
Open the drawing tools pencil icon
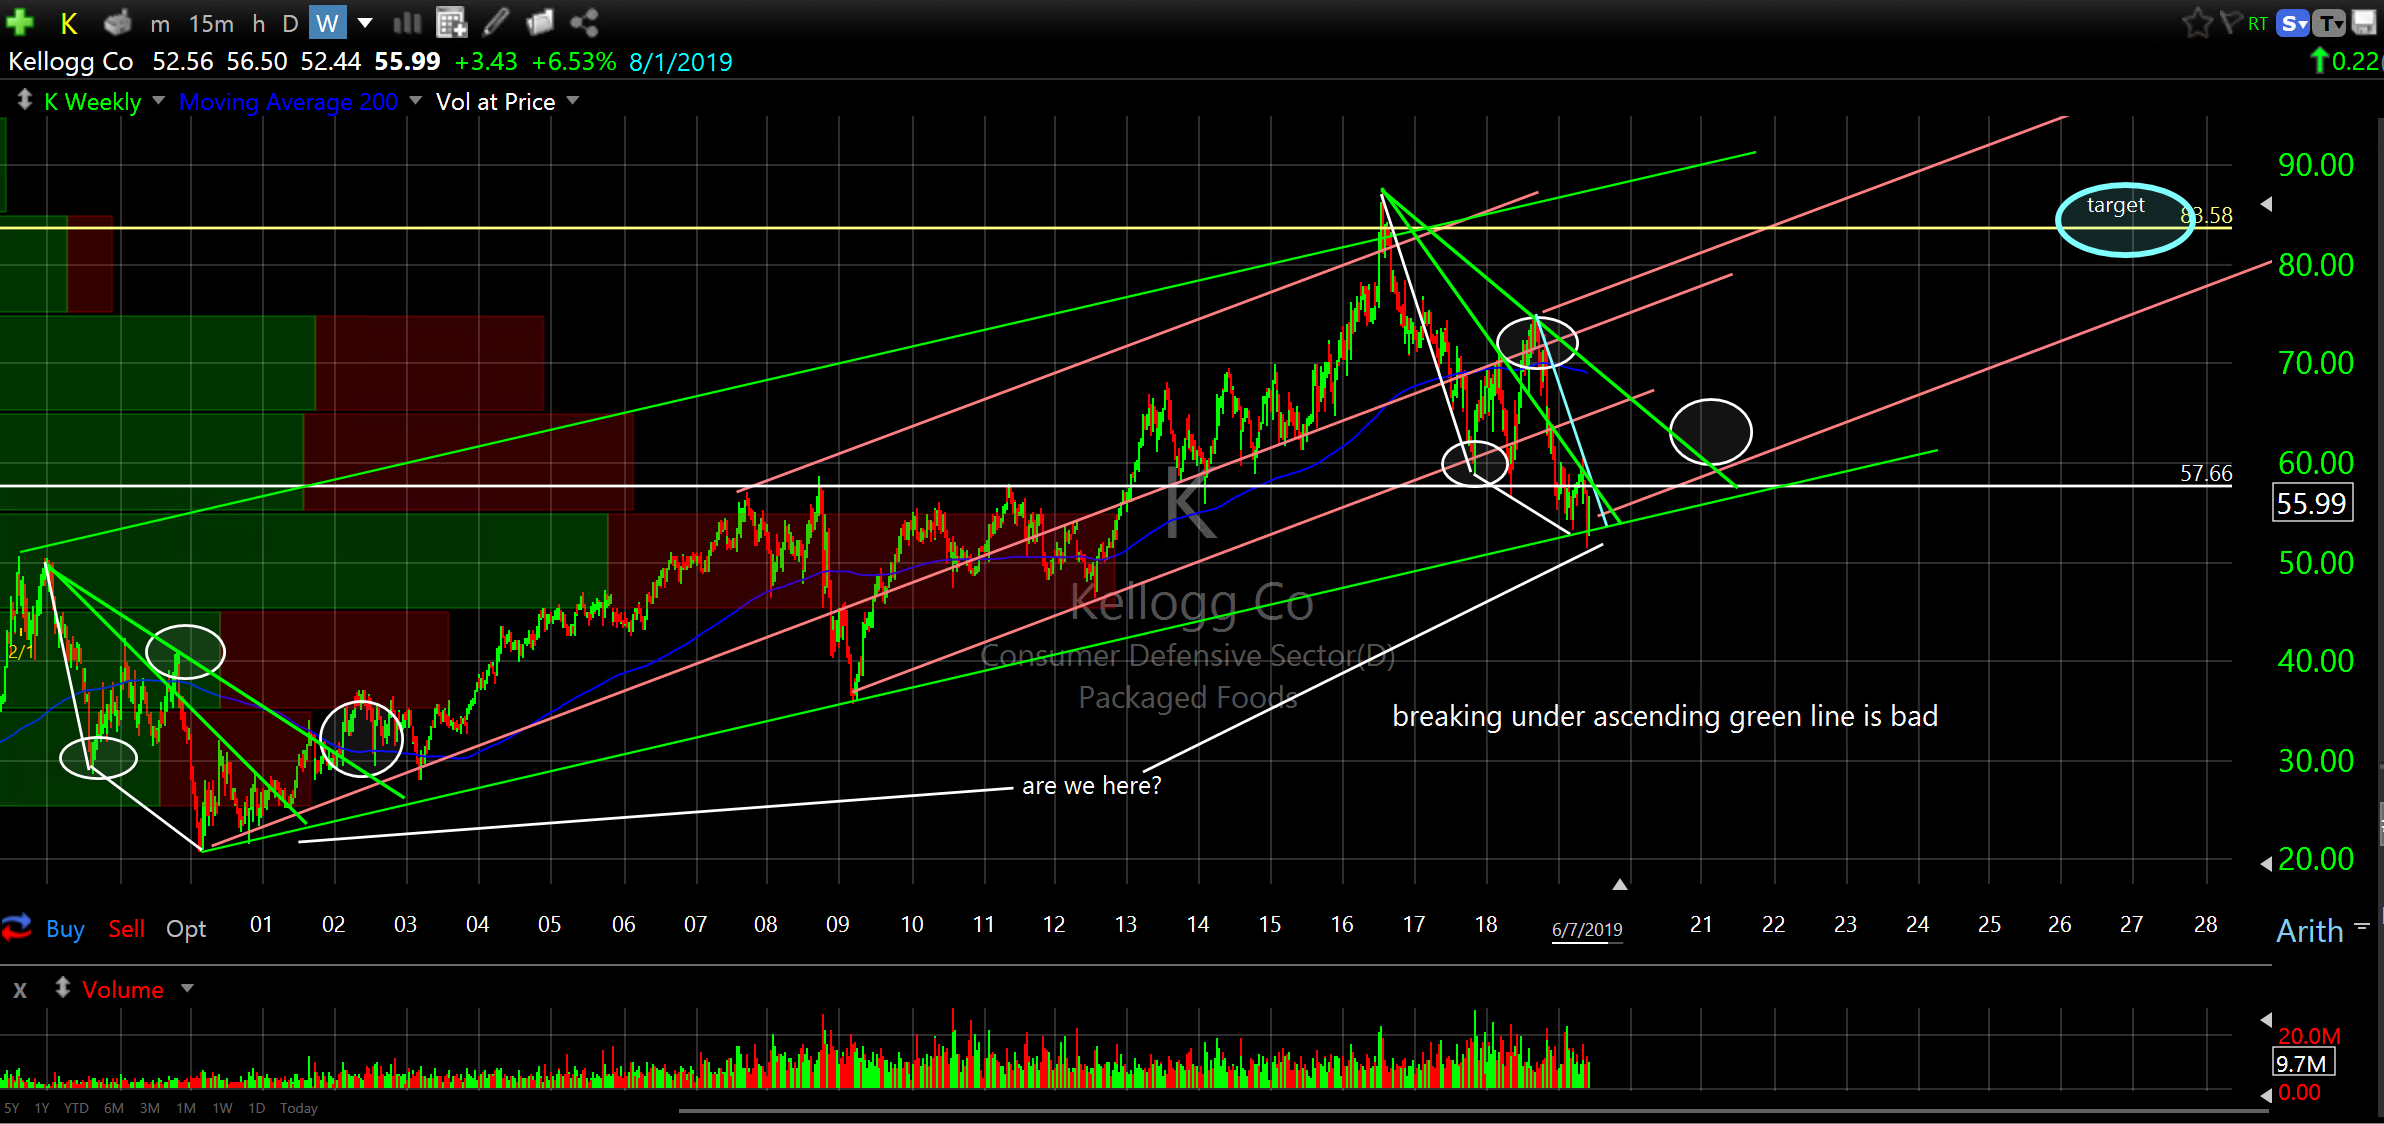496,22
